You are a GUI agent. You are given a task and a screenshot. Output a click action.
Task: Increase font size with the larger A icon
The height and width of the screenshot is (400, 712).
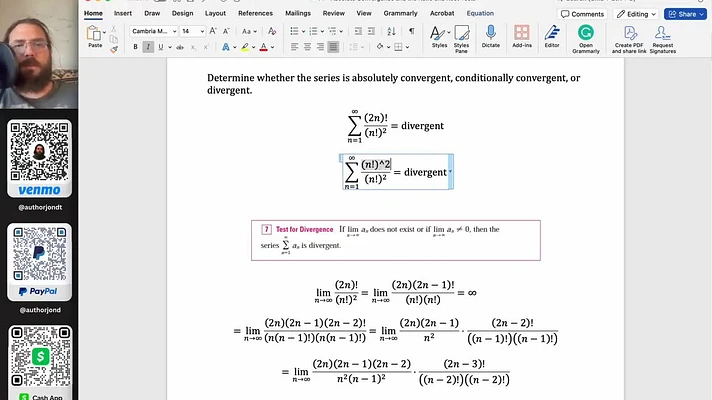(213, 31)
